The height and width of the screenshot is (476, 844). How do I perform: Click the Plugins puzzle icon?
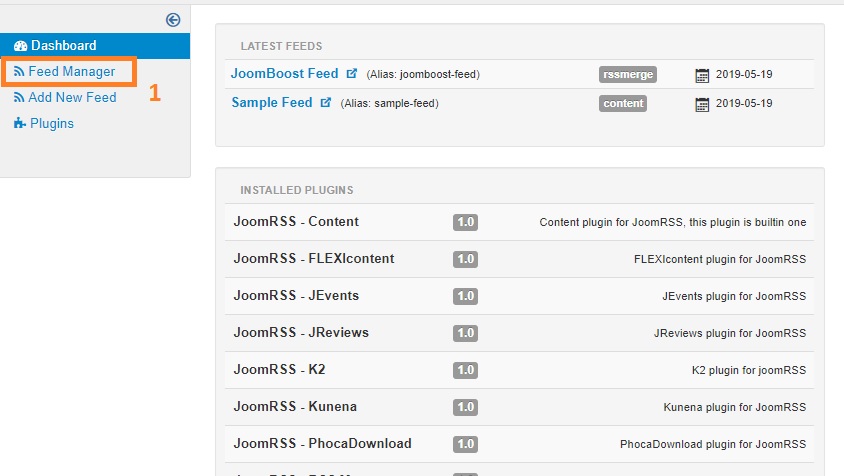(20, 124)
